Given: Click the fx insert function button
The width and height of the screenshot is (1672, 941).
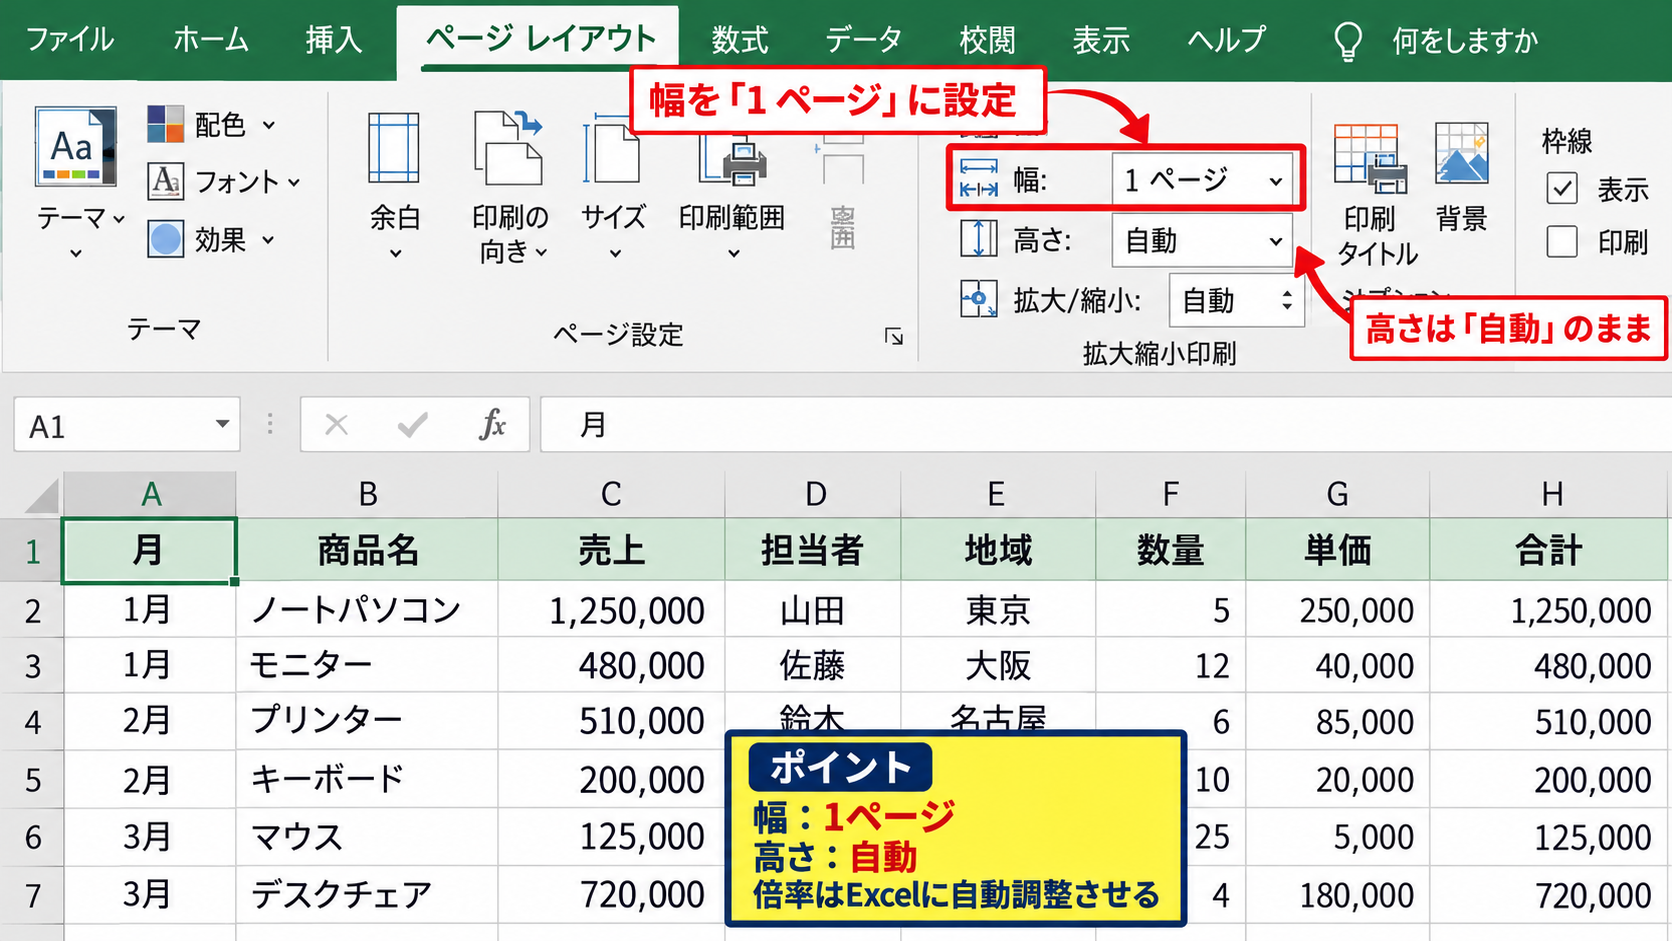Looking at the screenshot, I should (x=492, y=425).
